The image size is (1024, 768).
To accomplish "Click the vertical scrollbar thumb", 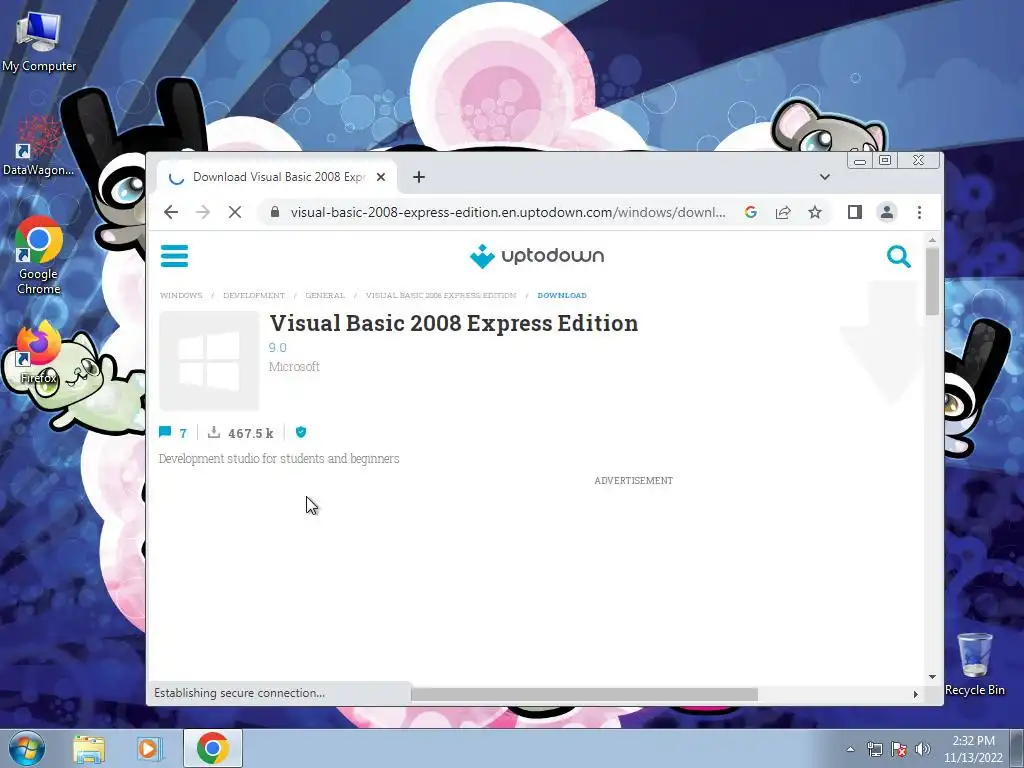I will [x=932, y=281].
